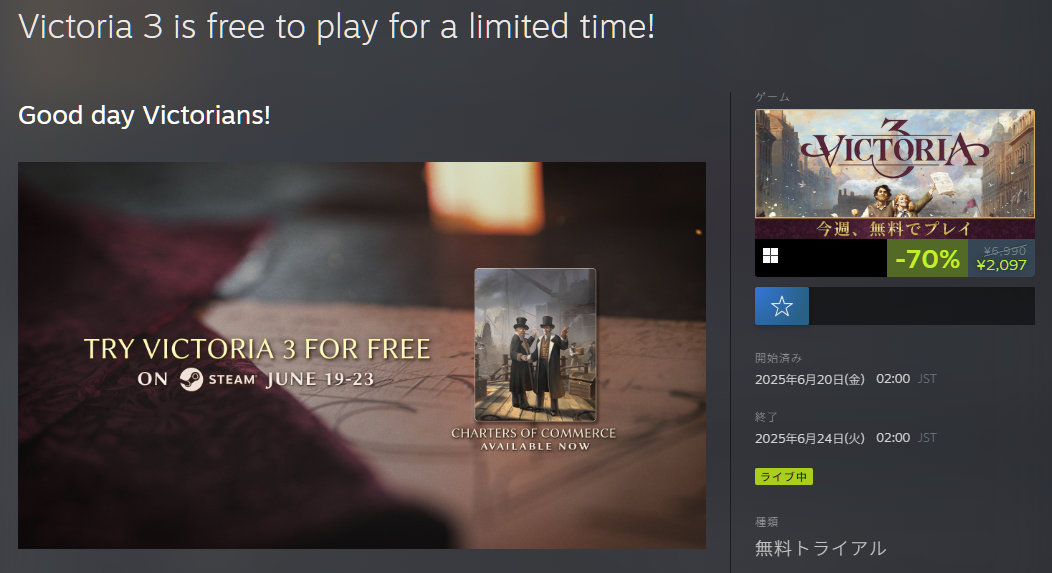Click the 'Charters of Commerce Available Now' caption
The image size is (1052, 573).
point(533,439)
